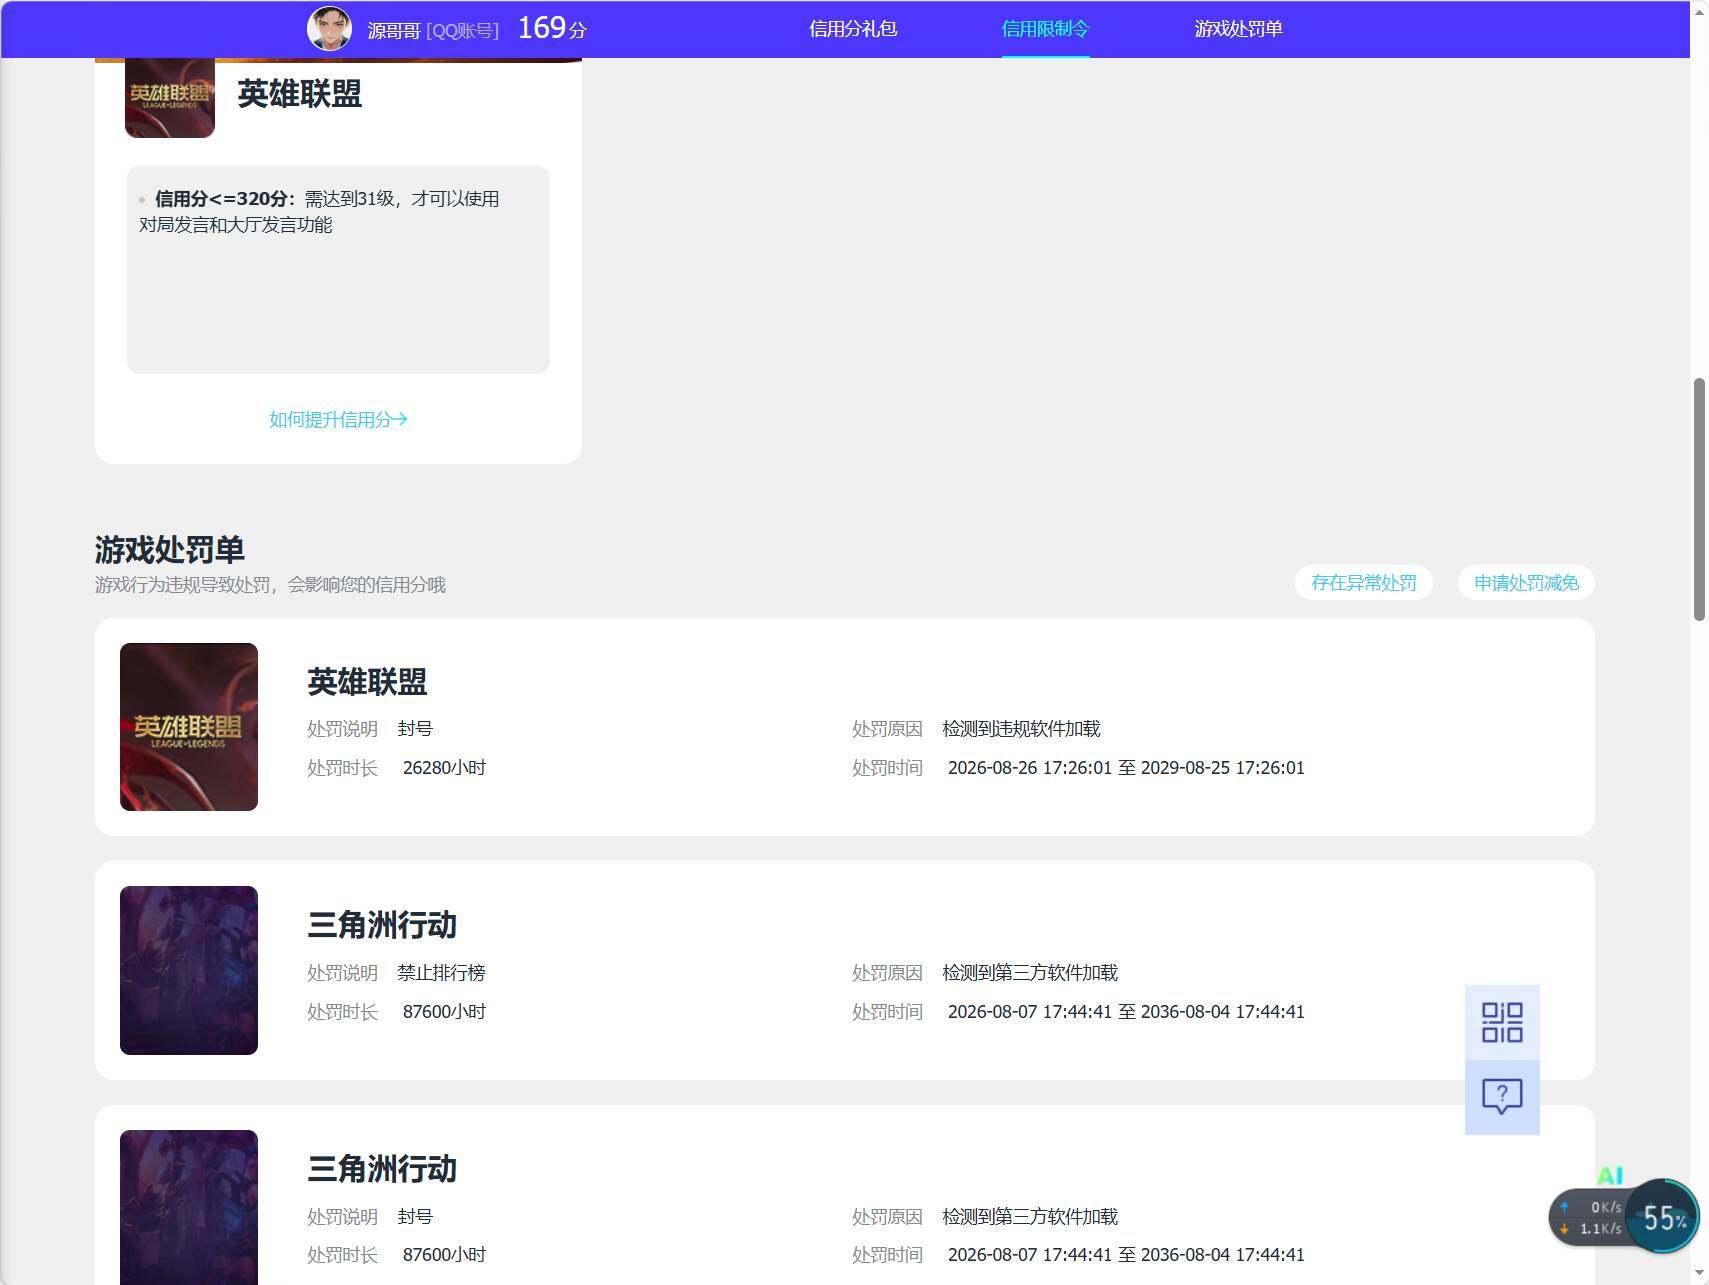1709x1285 pixels.
Task: Click the small 英雄联盟 logo in restriction card
Action: pyautogui.click(x=170, y=97)
